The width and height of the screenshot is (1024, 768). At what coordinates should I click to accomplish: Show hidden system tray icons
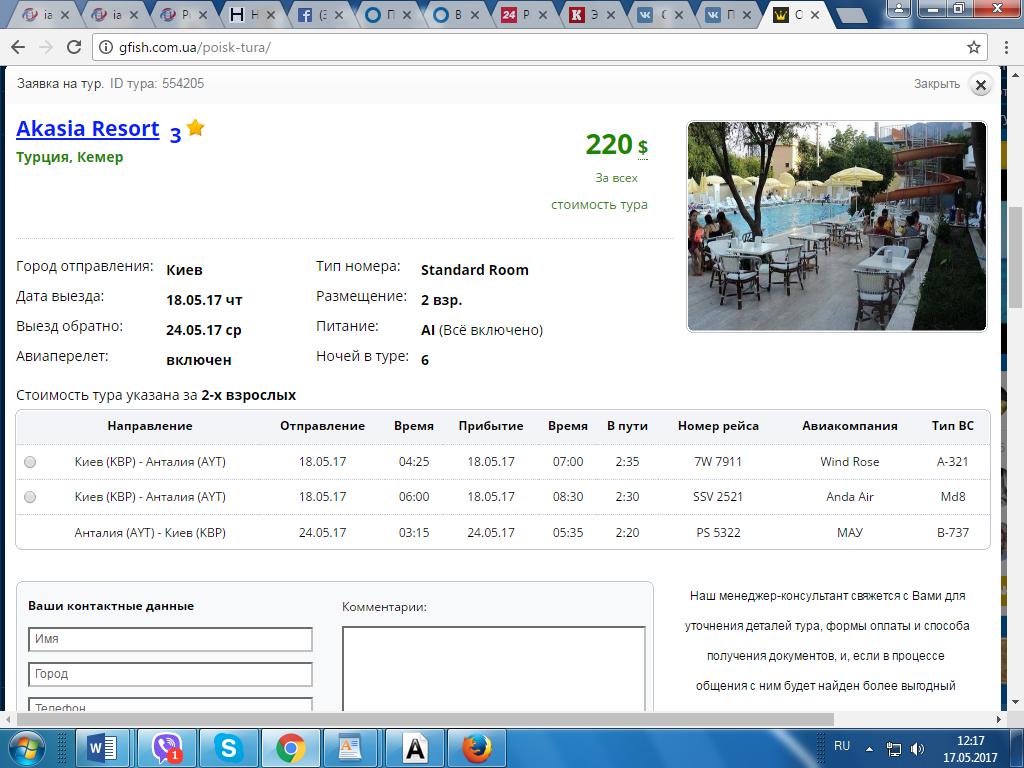[870, 747]
